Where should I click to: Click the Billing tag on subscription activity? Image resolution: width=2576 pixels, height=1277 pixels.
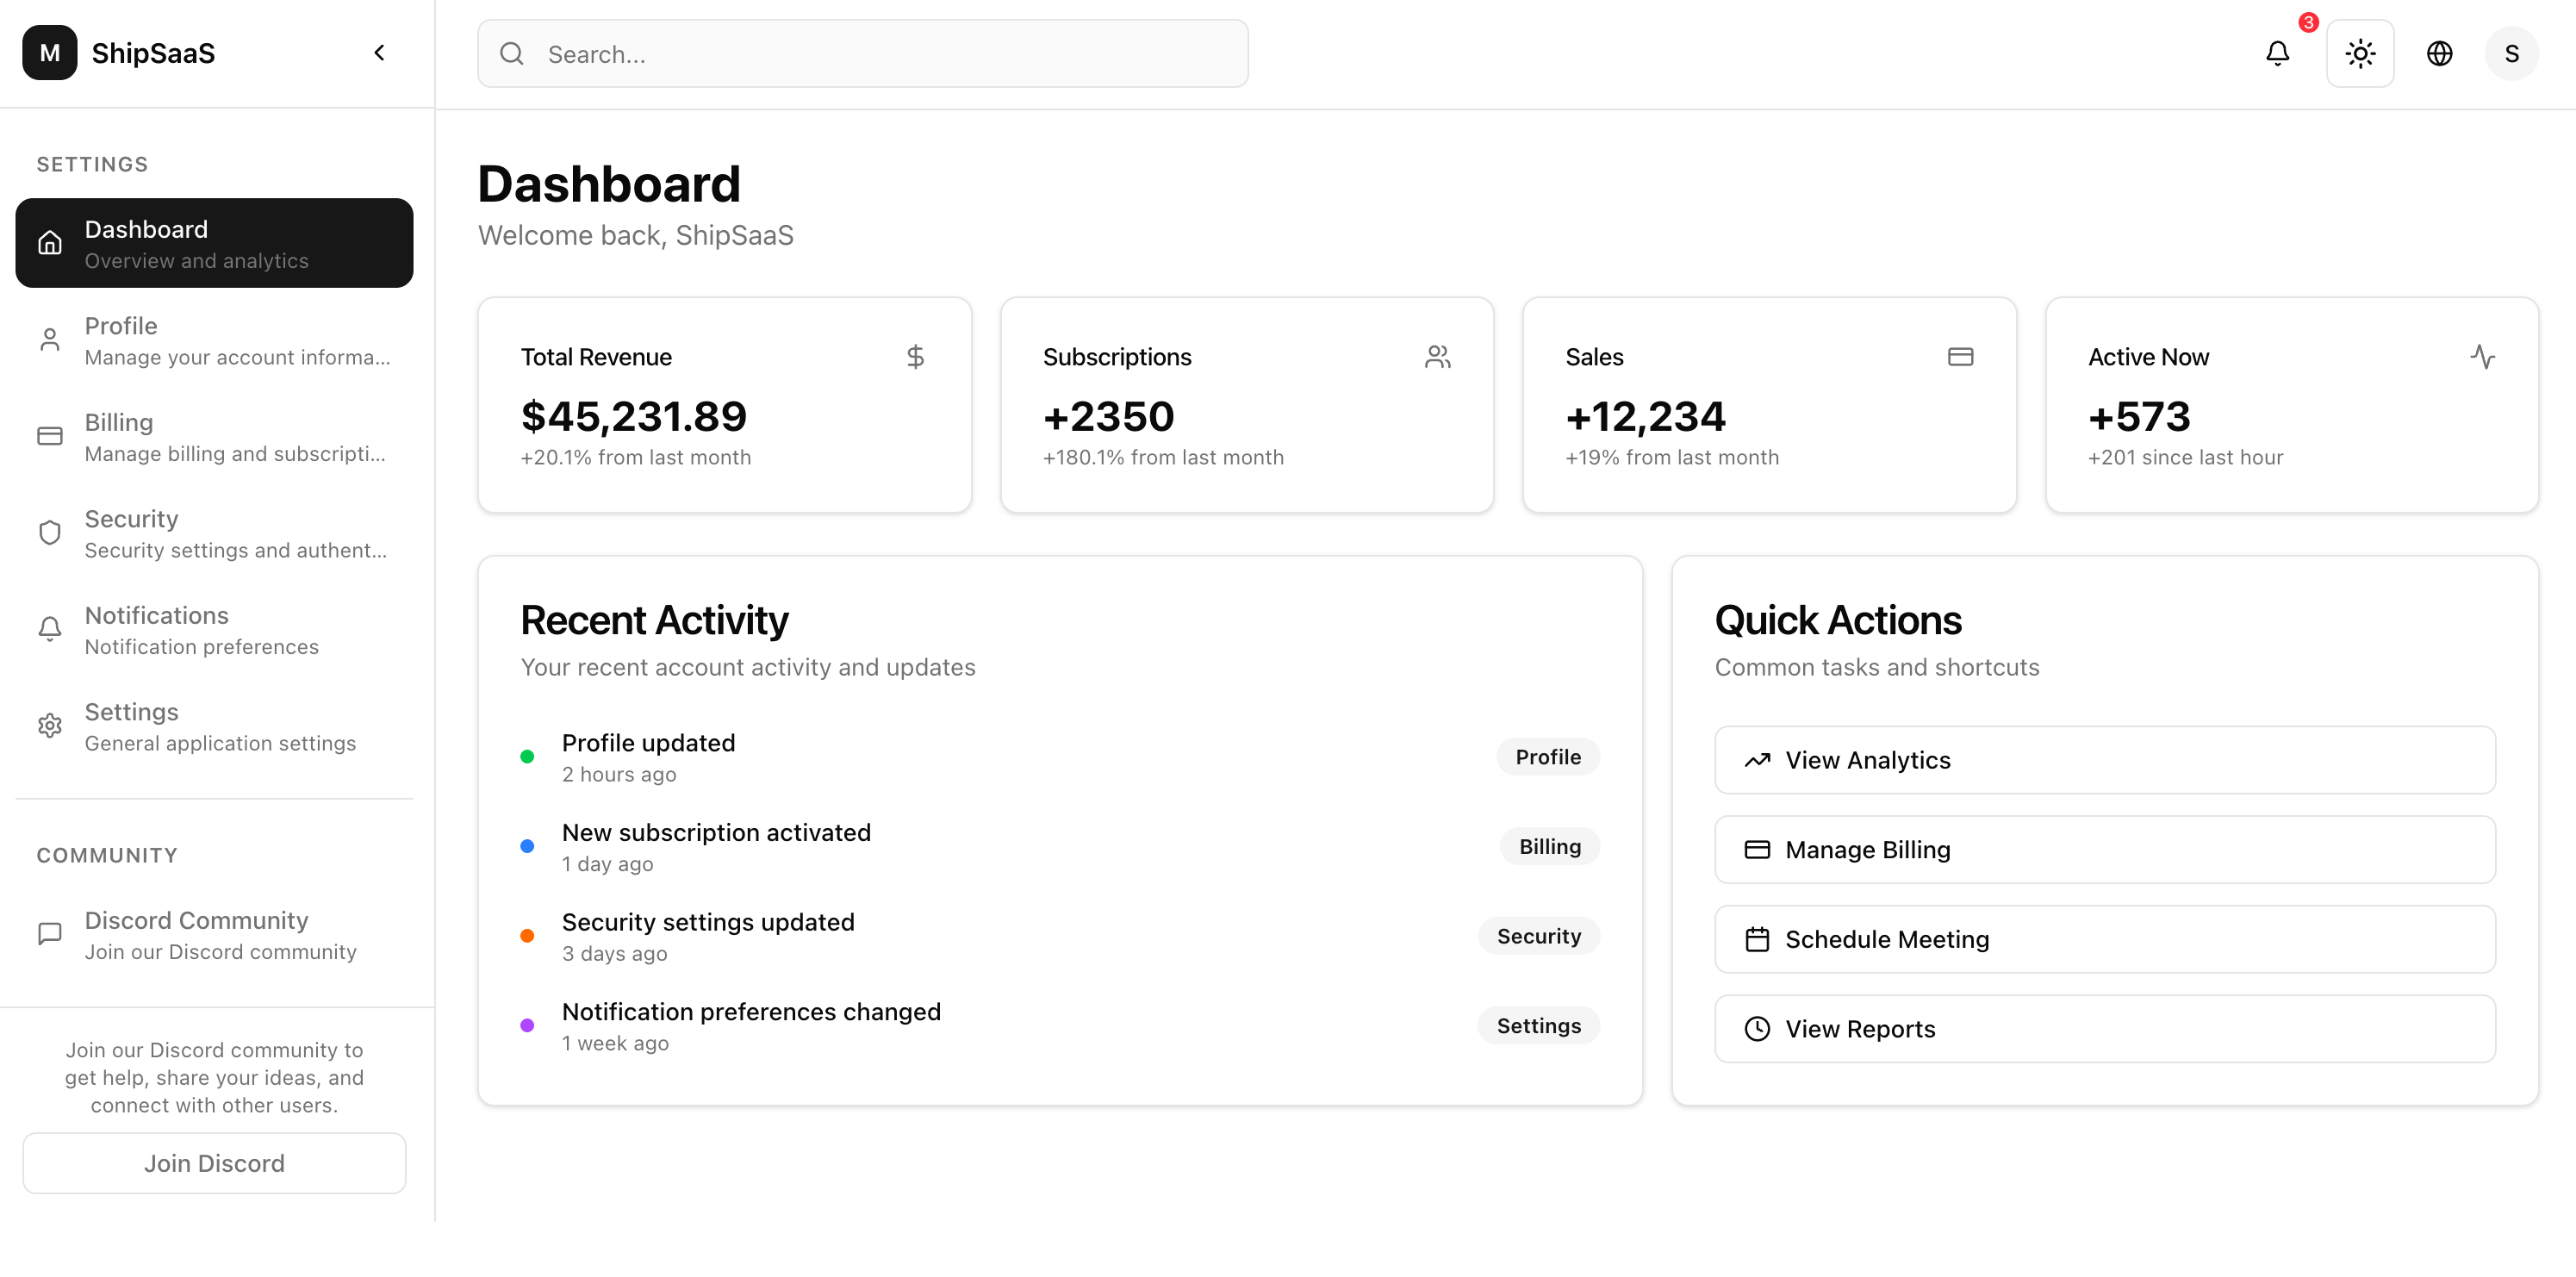click(1550, 846)
